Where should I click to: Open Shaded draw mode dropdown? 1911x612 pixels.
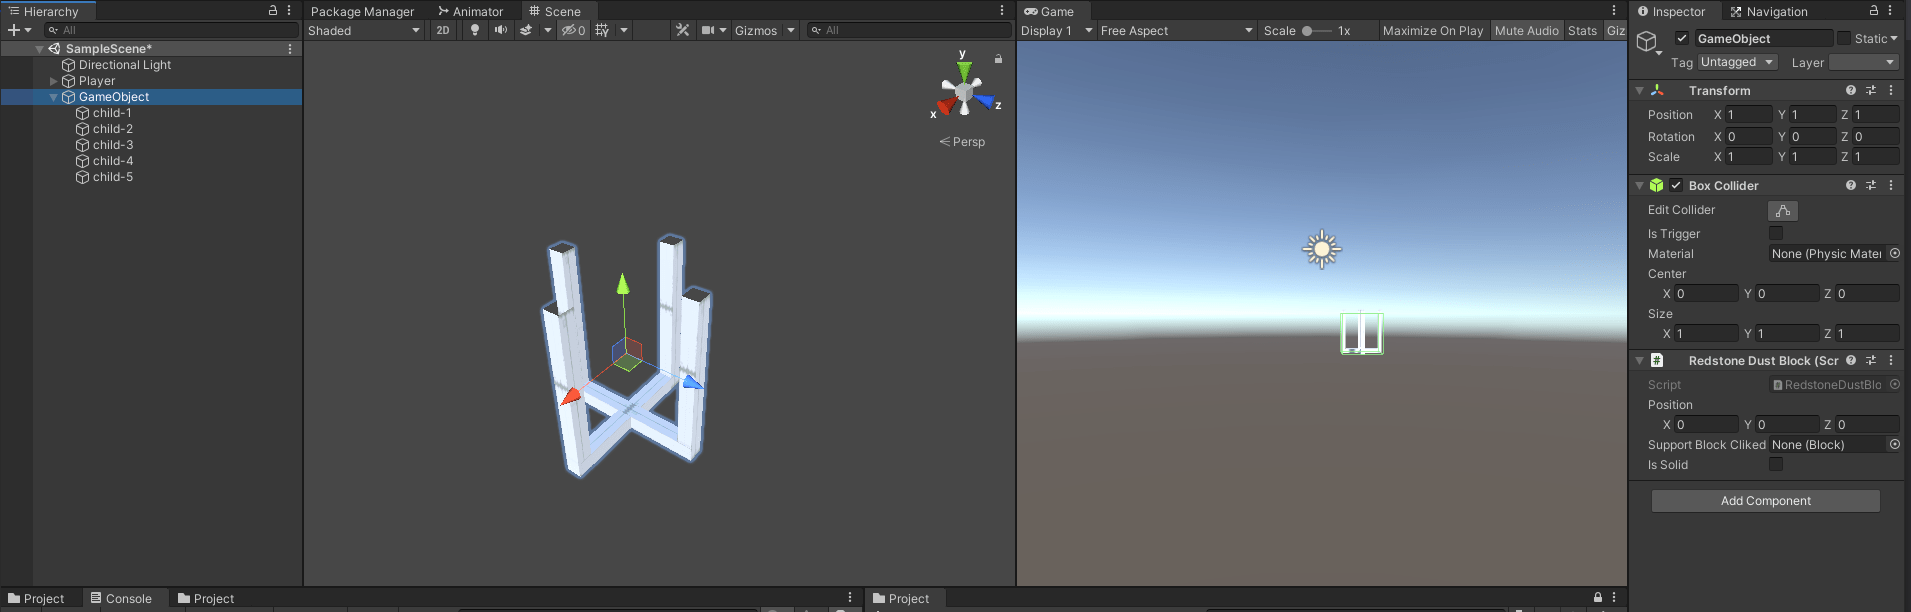(x=365, y=30)
